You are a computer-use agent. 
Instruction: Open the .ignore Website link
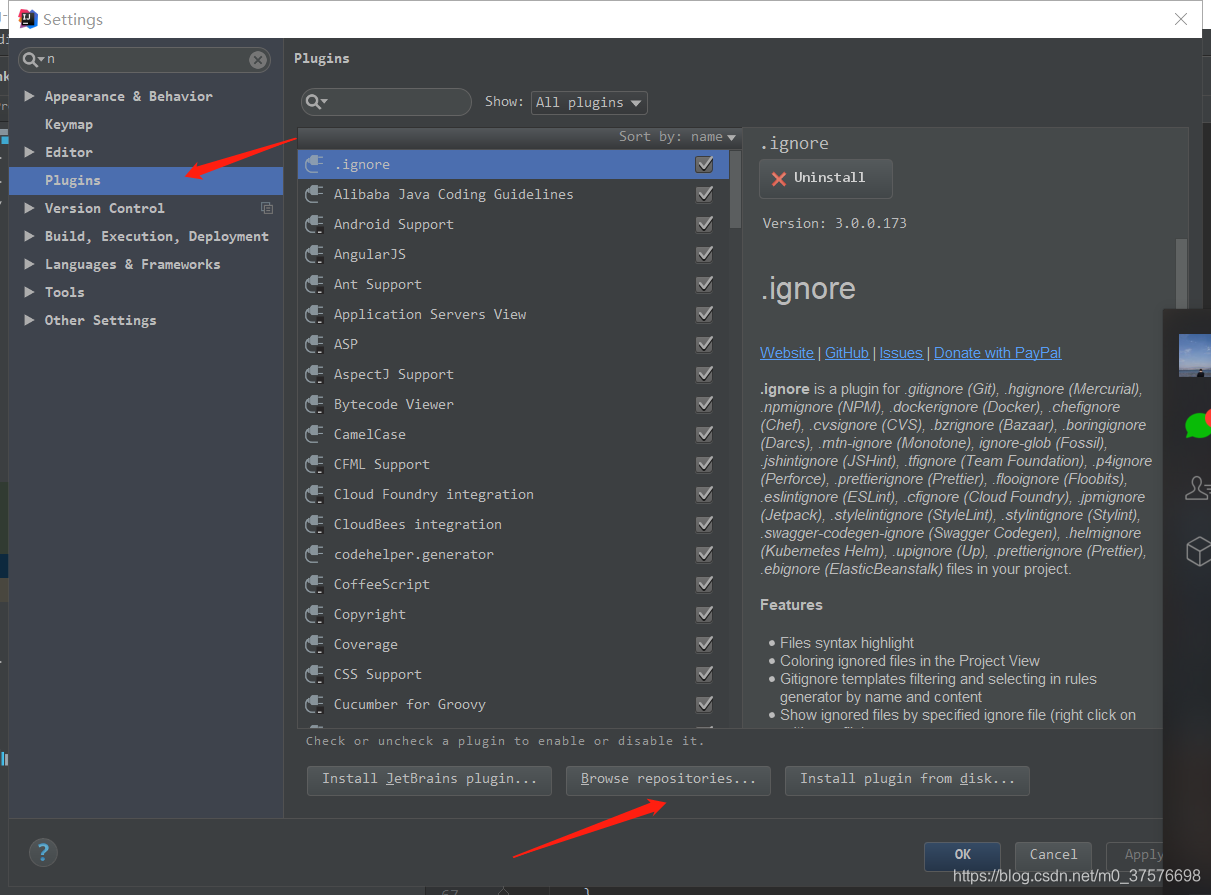pyautogui.click(x=787, y=353)
